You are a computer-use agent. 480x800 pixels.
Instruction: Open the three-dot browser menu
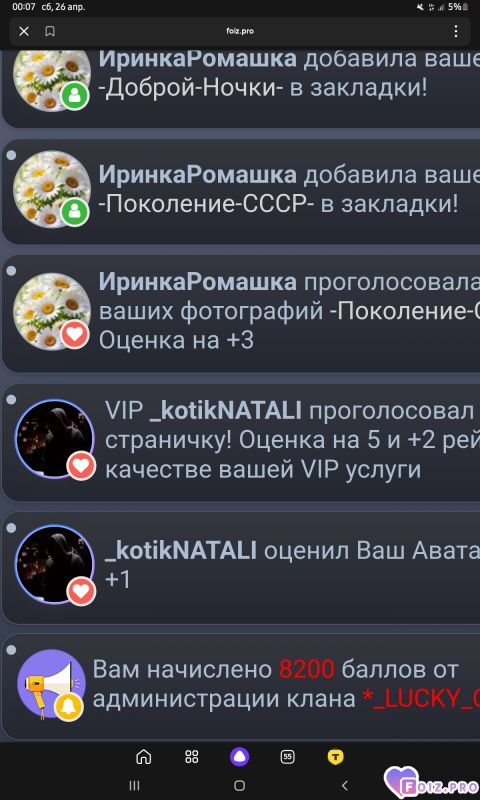456,32
